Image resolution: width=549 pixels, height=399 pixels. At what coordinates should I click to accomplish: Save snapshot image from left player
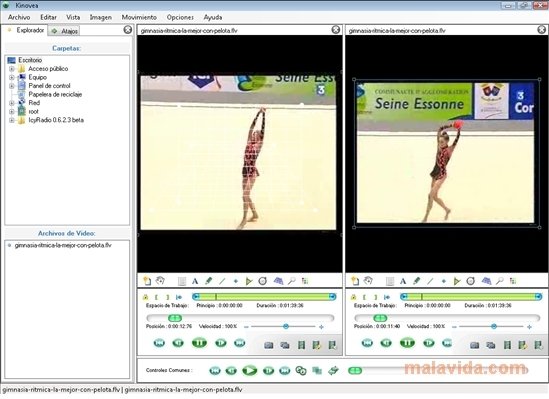pos(269,345)
